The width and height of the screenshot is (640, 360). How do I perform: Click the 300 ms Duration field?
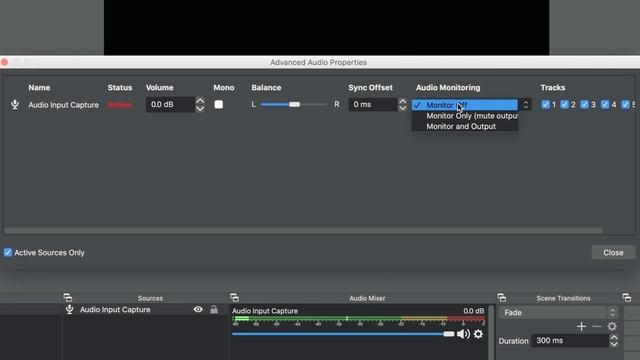[570, 340]
